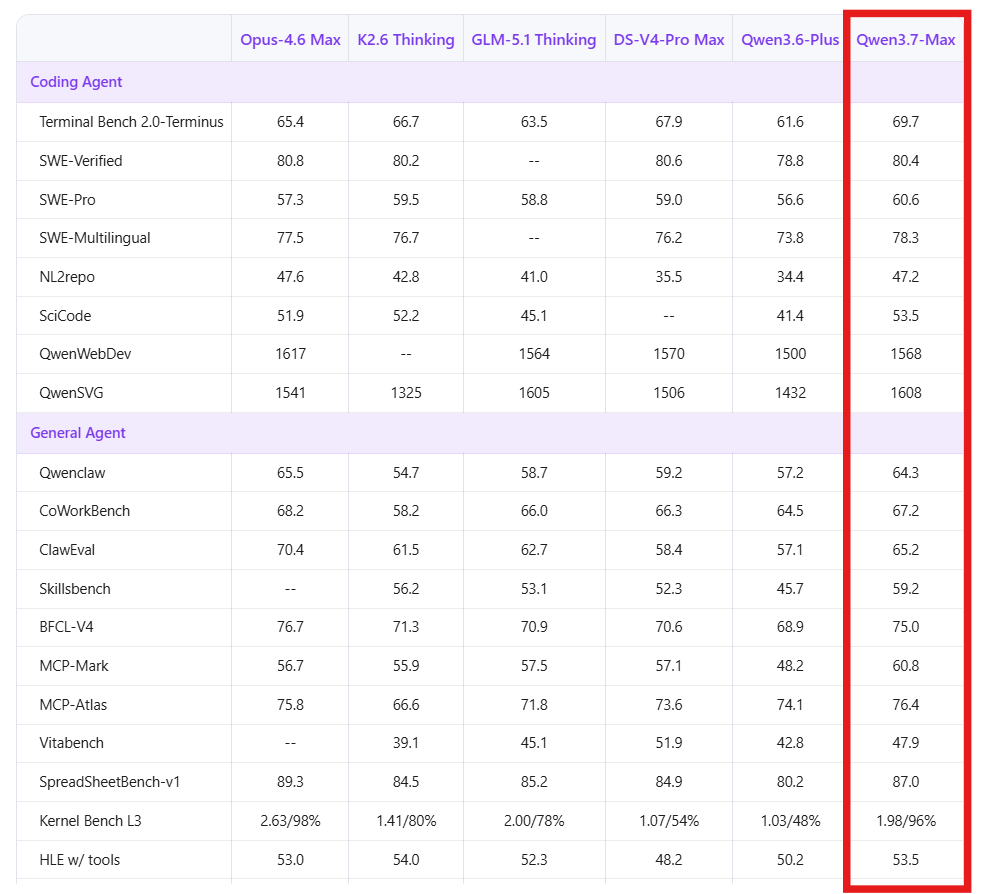Click the Kernel Bench L3 row label

(90, 820)
